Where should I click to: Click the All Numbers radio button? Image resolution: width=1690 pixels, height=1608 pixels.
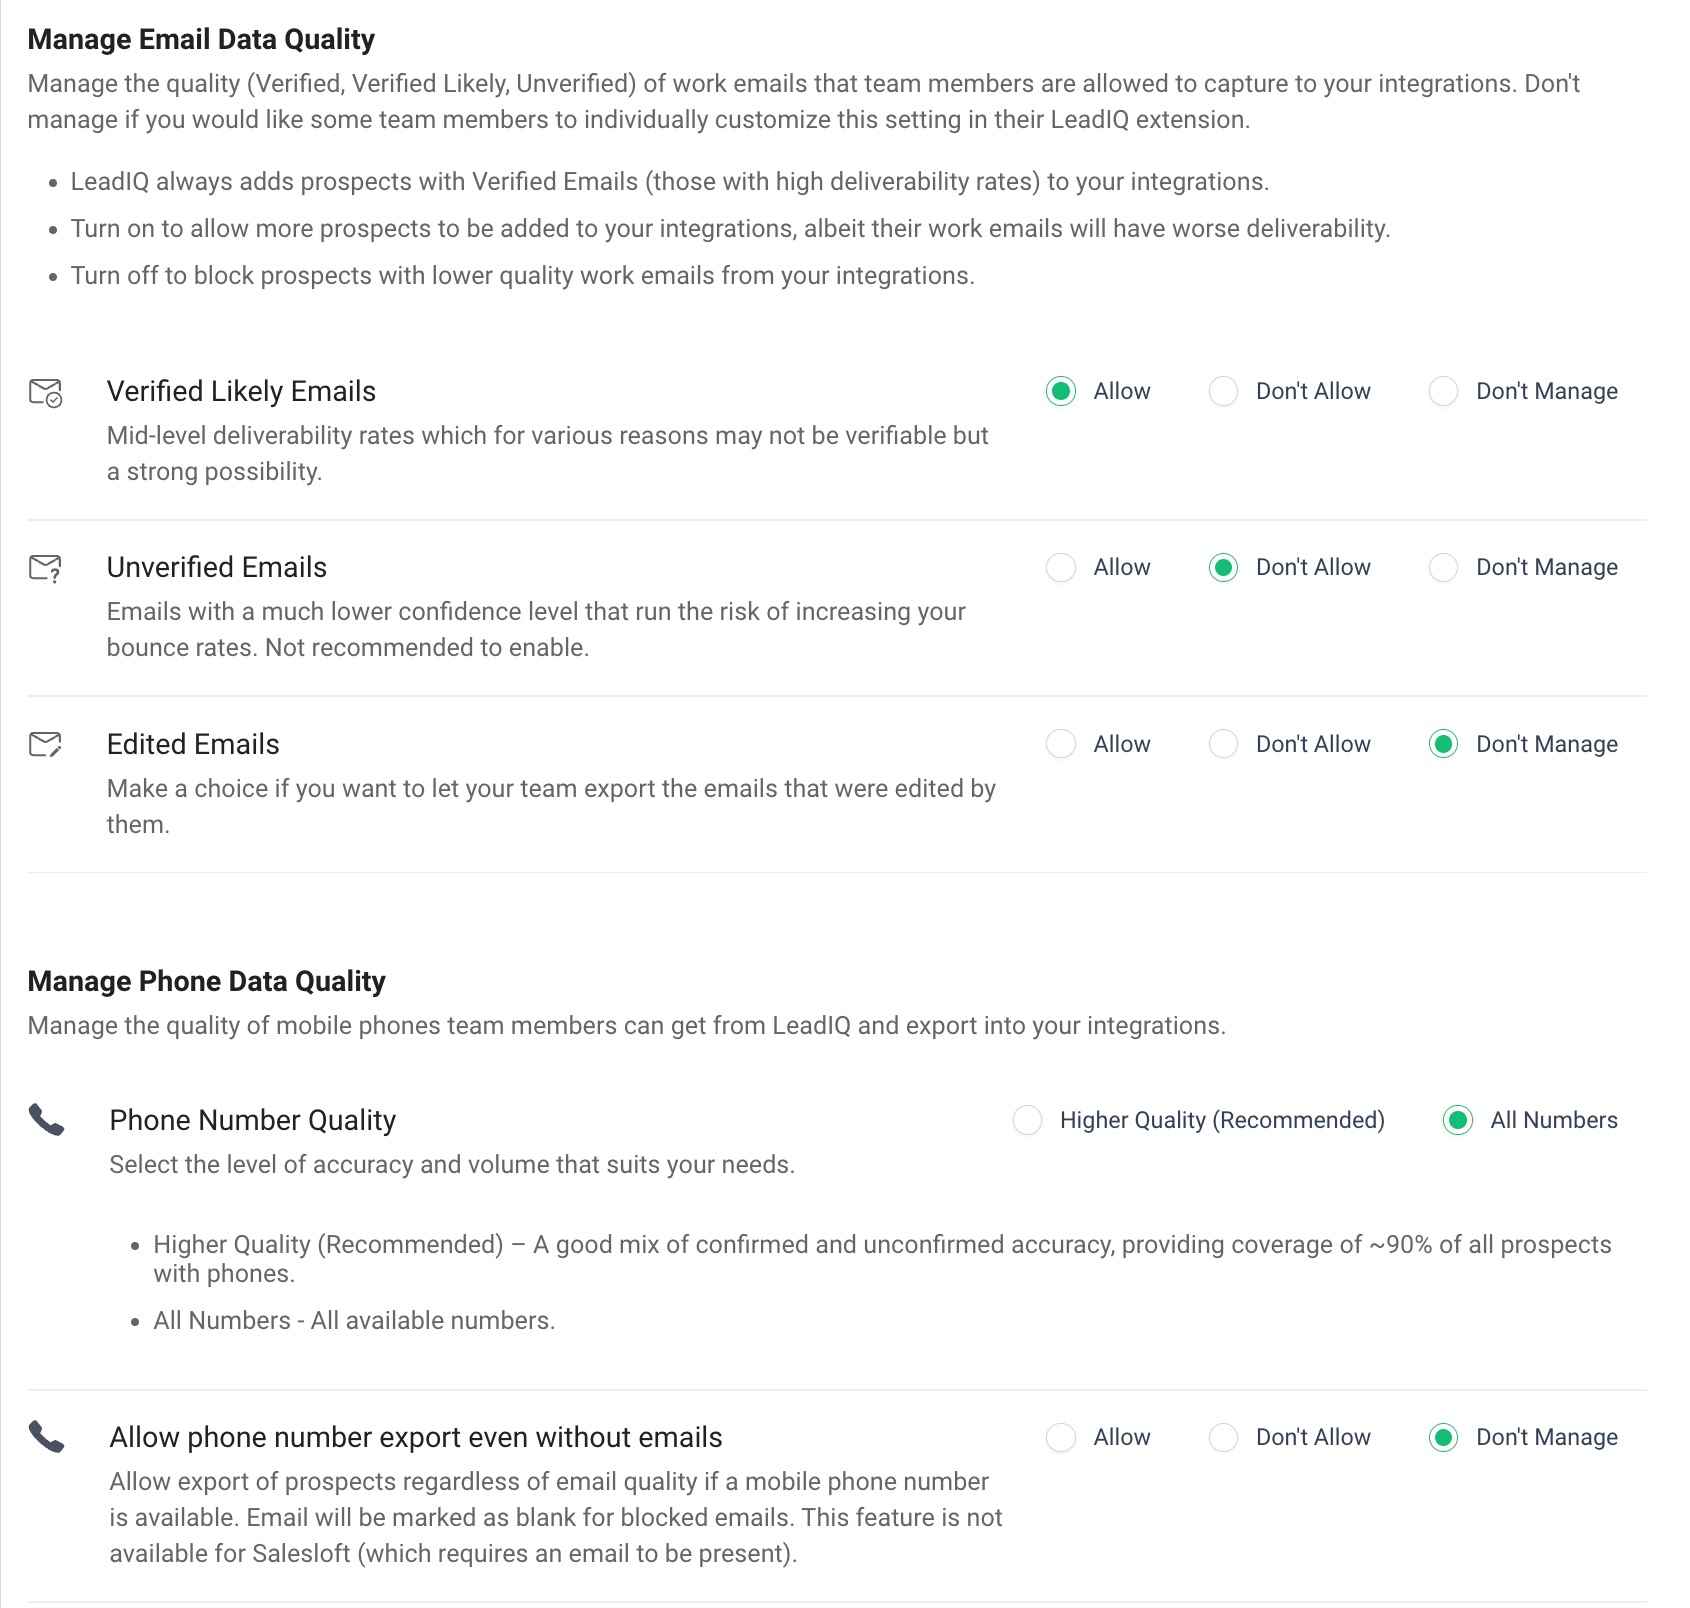(1458, 1120)
